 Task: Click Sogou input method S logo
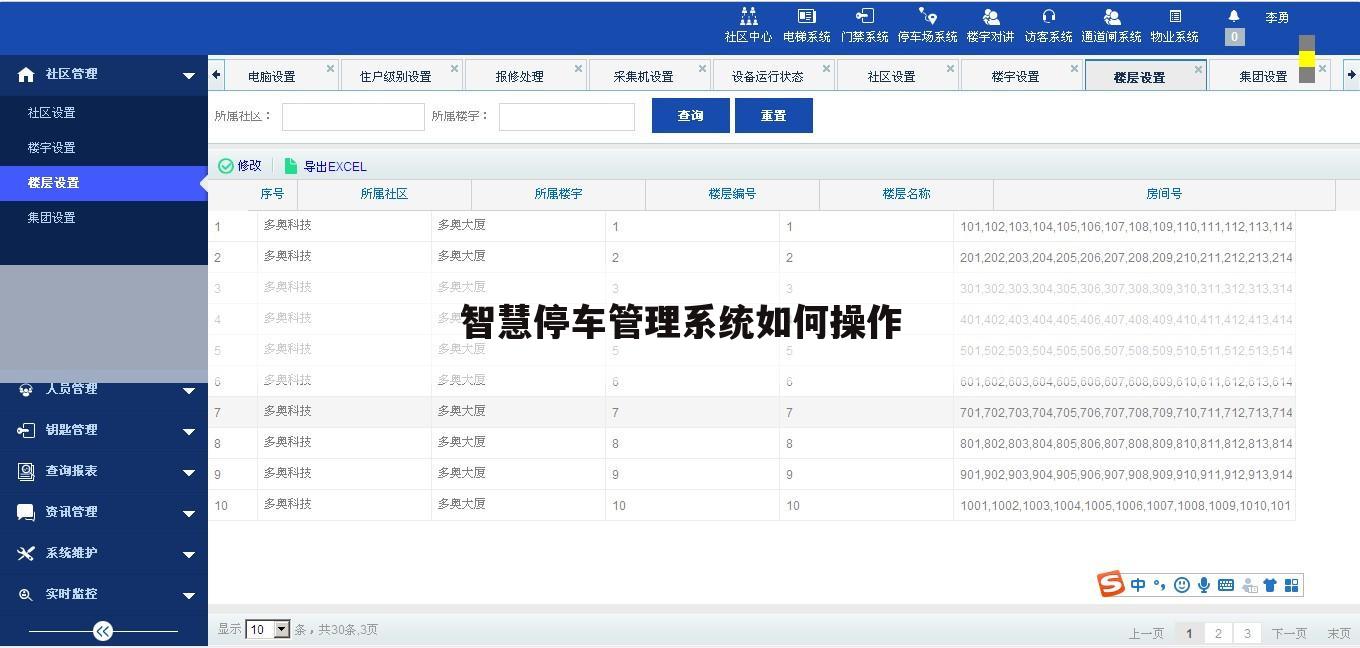coord(1111,584)
